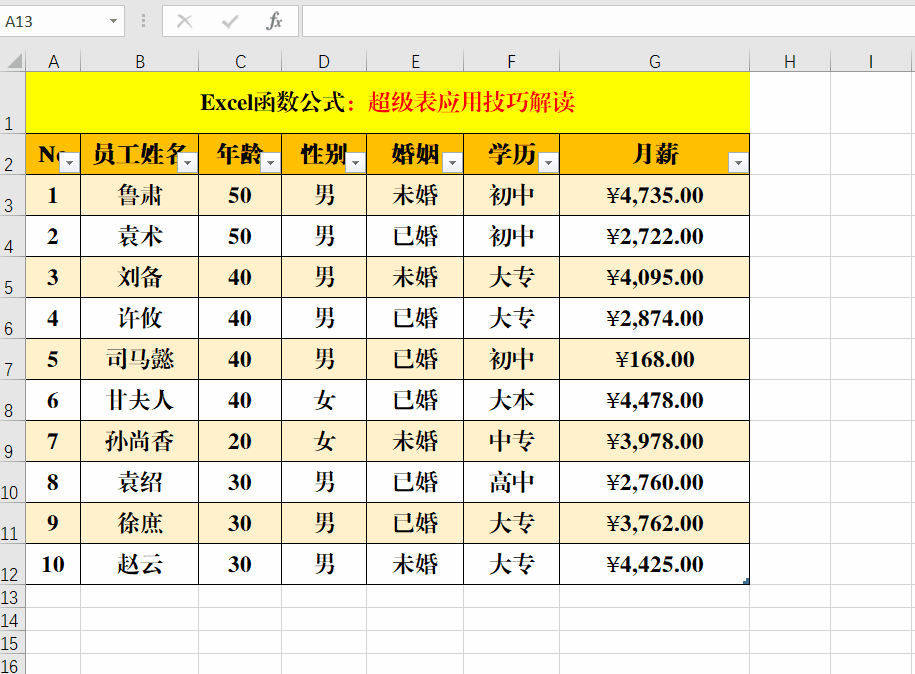Expand the Name Box dropdown arrow
The image size is (915, 674).
coord(113,22)
